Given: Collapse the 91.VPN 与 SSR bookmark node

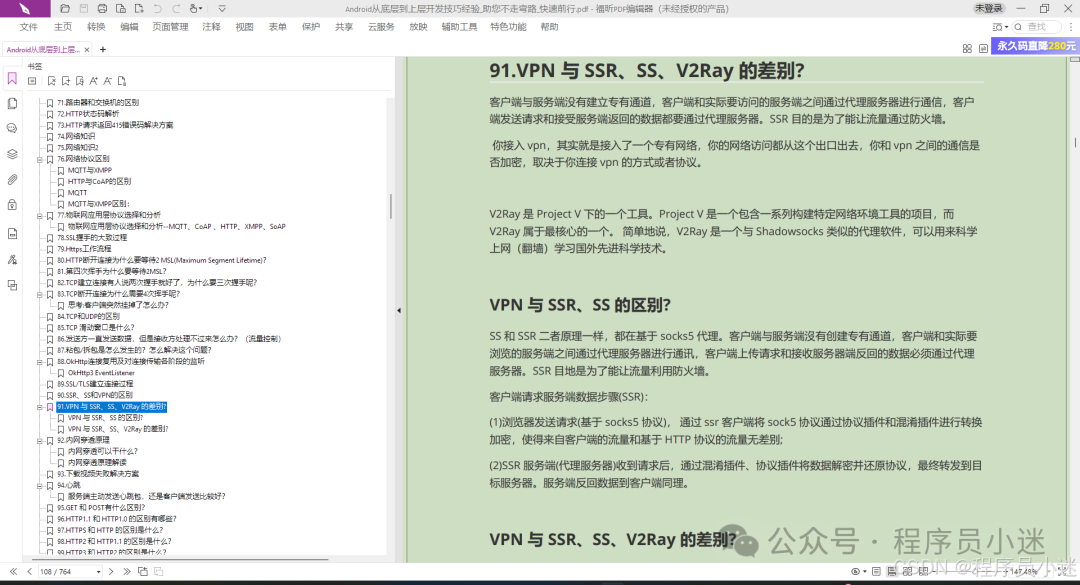Looking at the screenshot, I should [x=40, y=407].
